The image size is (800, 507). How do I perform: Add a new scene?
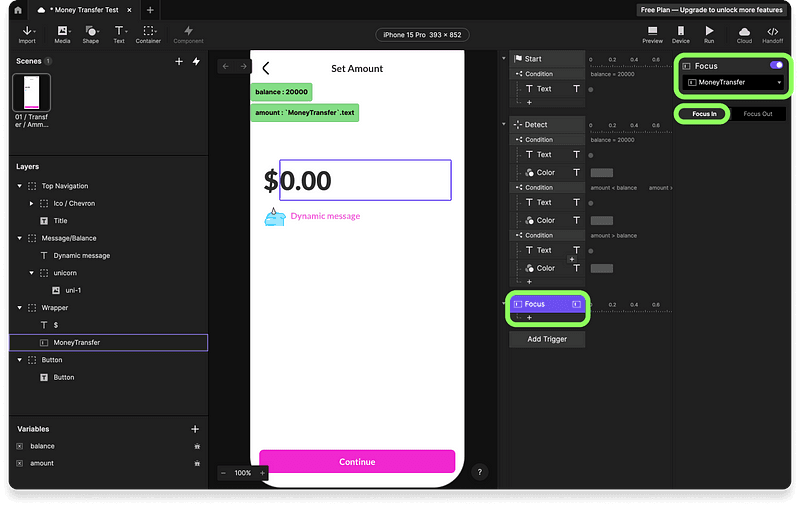click(179, 61)
